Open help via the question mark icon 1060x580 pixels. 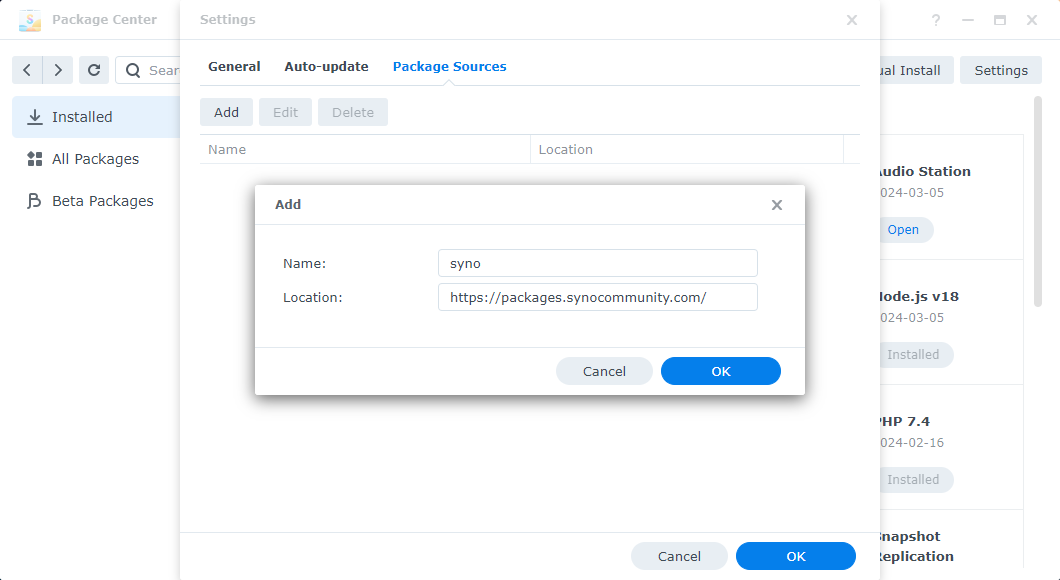point(937,19)
